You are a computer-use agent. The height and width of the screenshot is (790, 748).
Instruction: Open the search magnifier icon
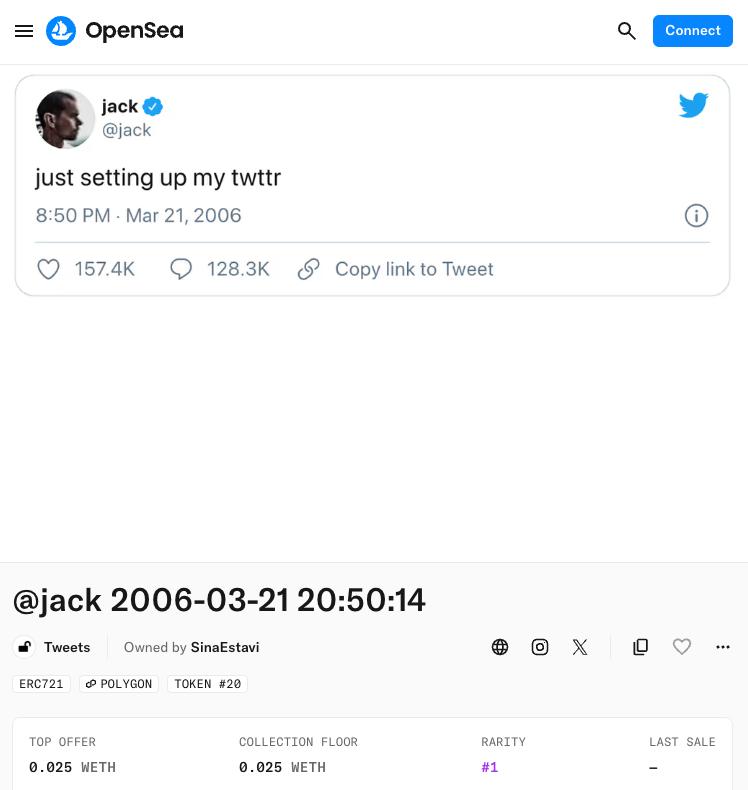click(x=627, y=31)
